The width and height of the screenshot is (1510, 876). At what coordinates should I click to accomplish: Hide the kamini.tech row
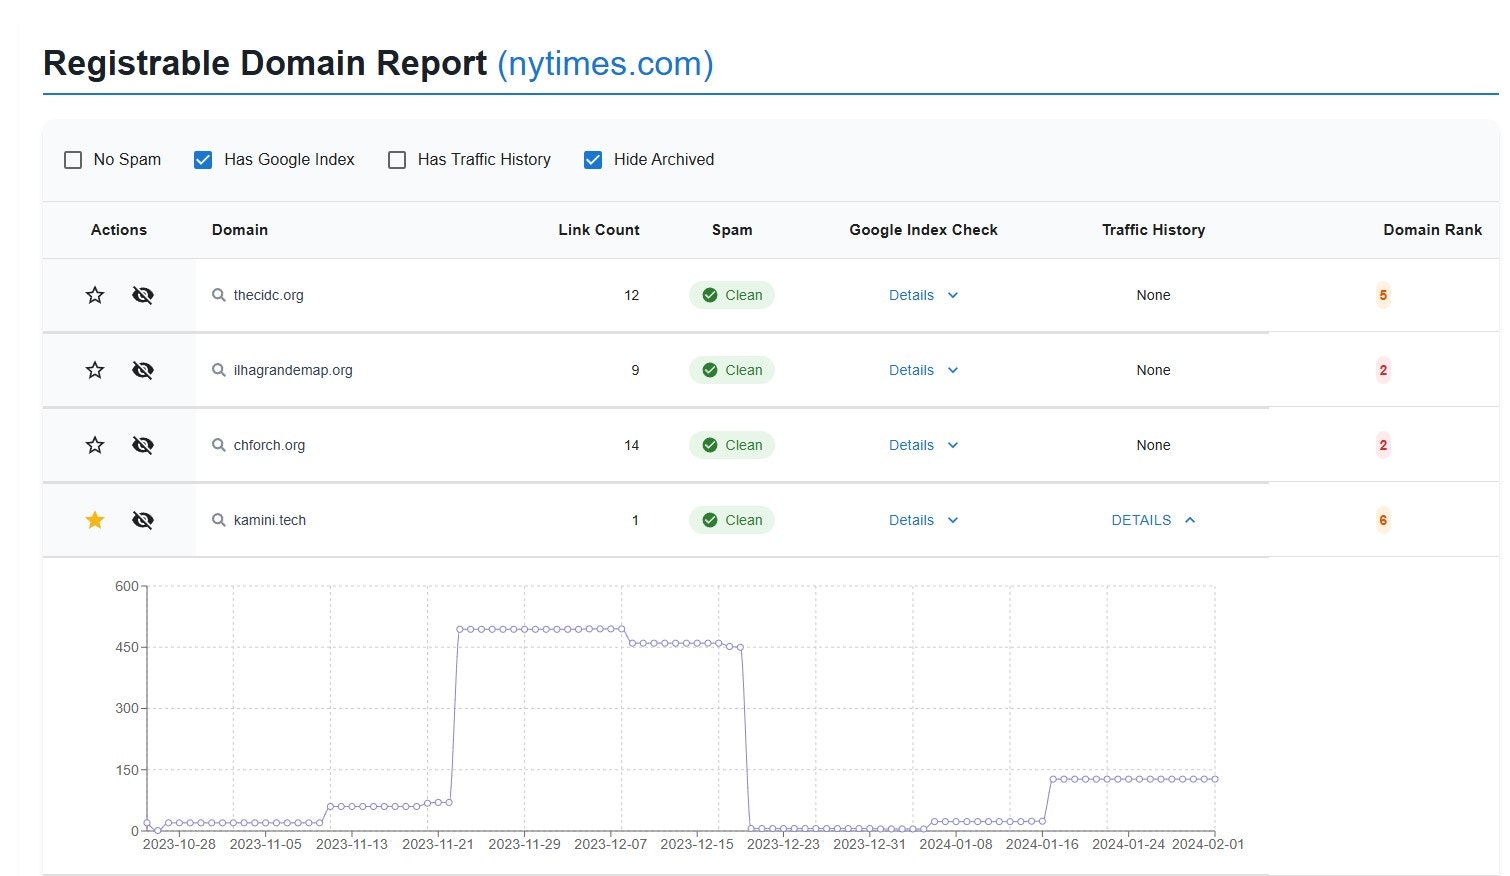[143, 520]
